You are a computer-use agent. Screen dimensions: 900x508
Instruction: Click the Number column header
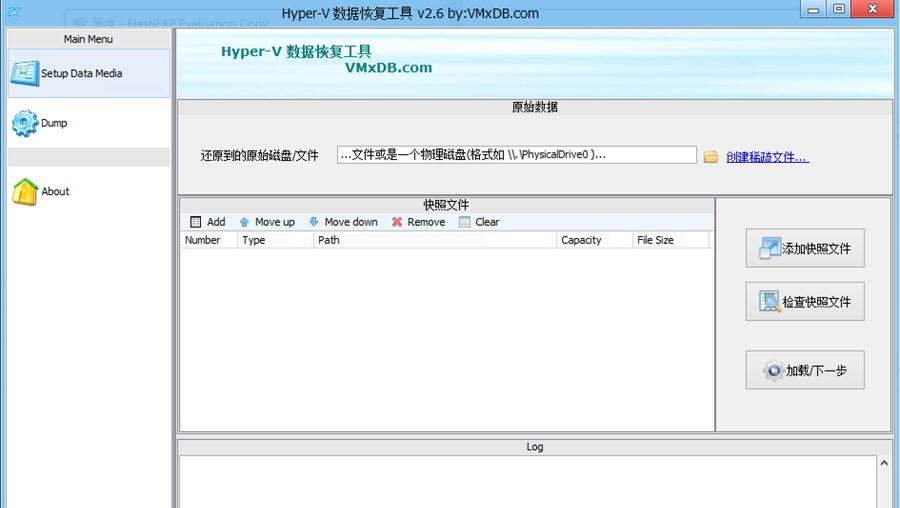(x=208, y=240)
